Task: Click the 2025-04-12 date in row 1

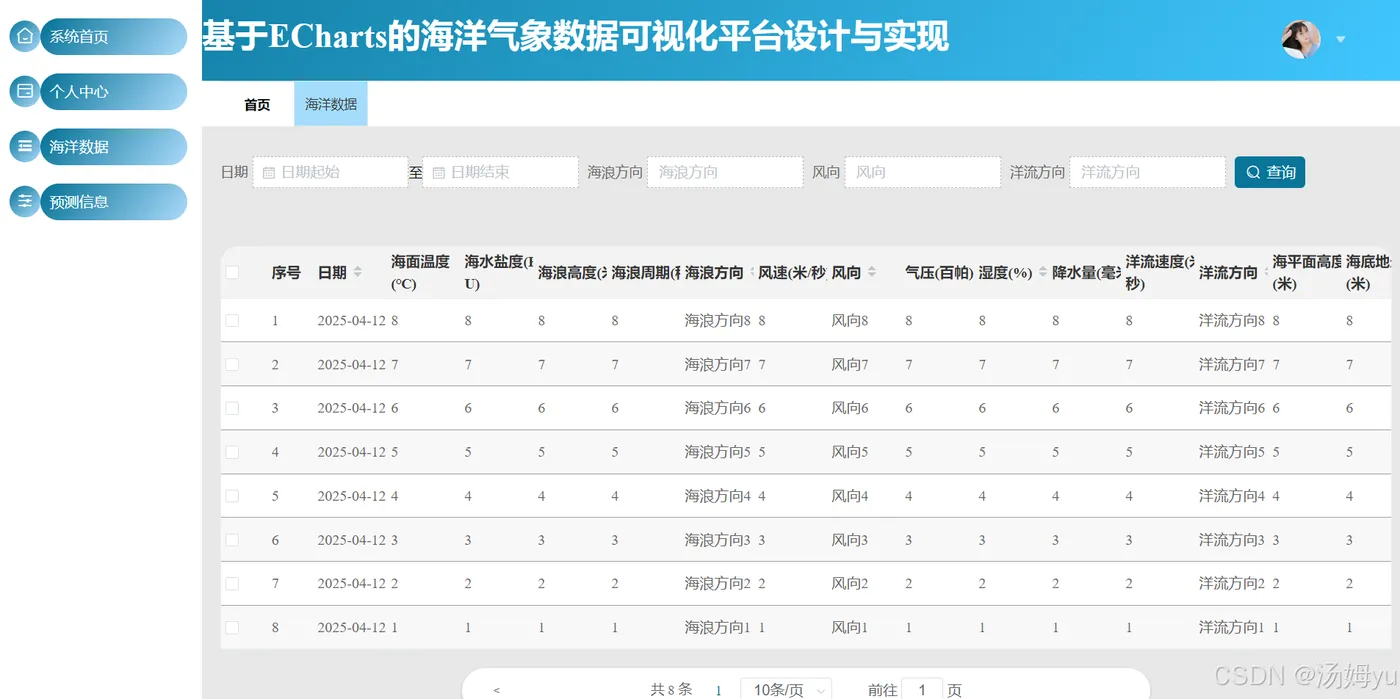Action: tap(351, 321)
